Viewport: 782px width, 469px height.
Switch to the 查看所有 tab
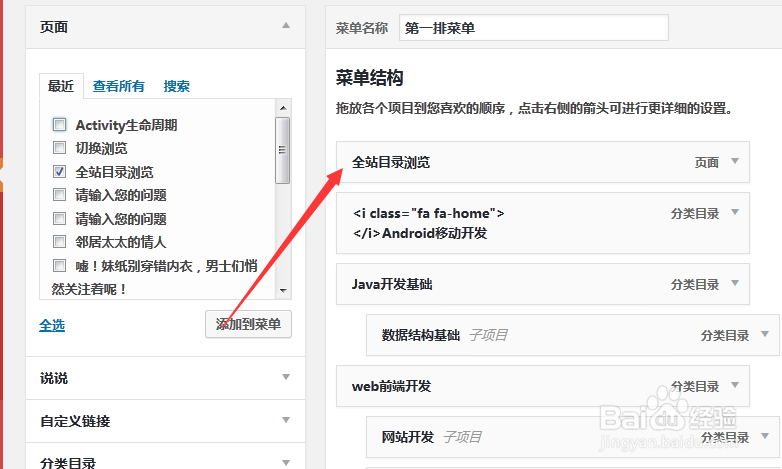coord(119,86)
